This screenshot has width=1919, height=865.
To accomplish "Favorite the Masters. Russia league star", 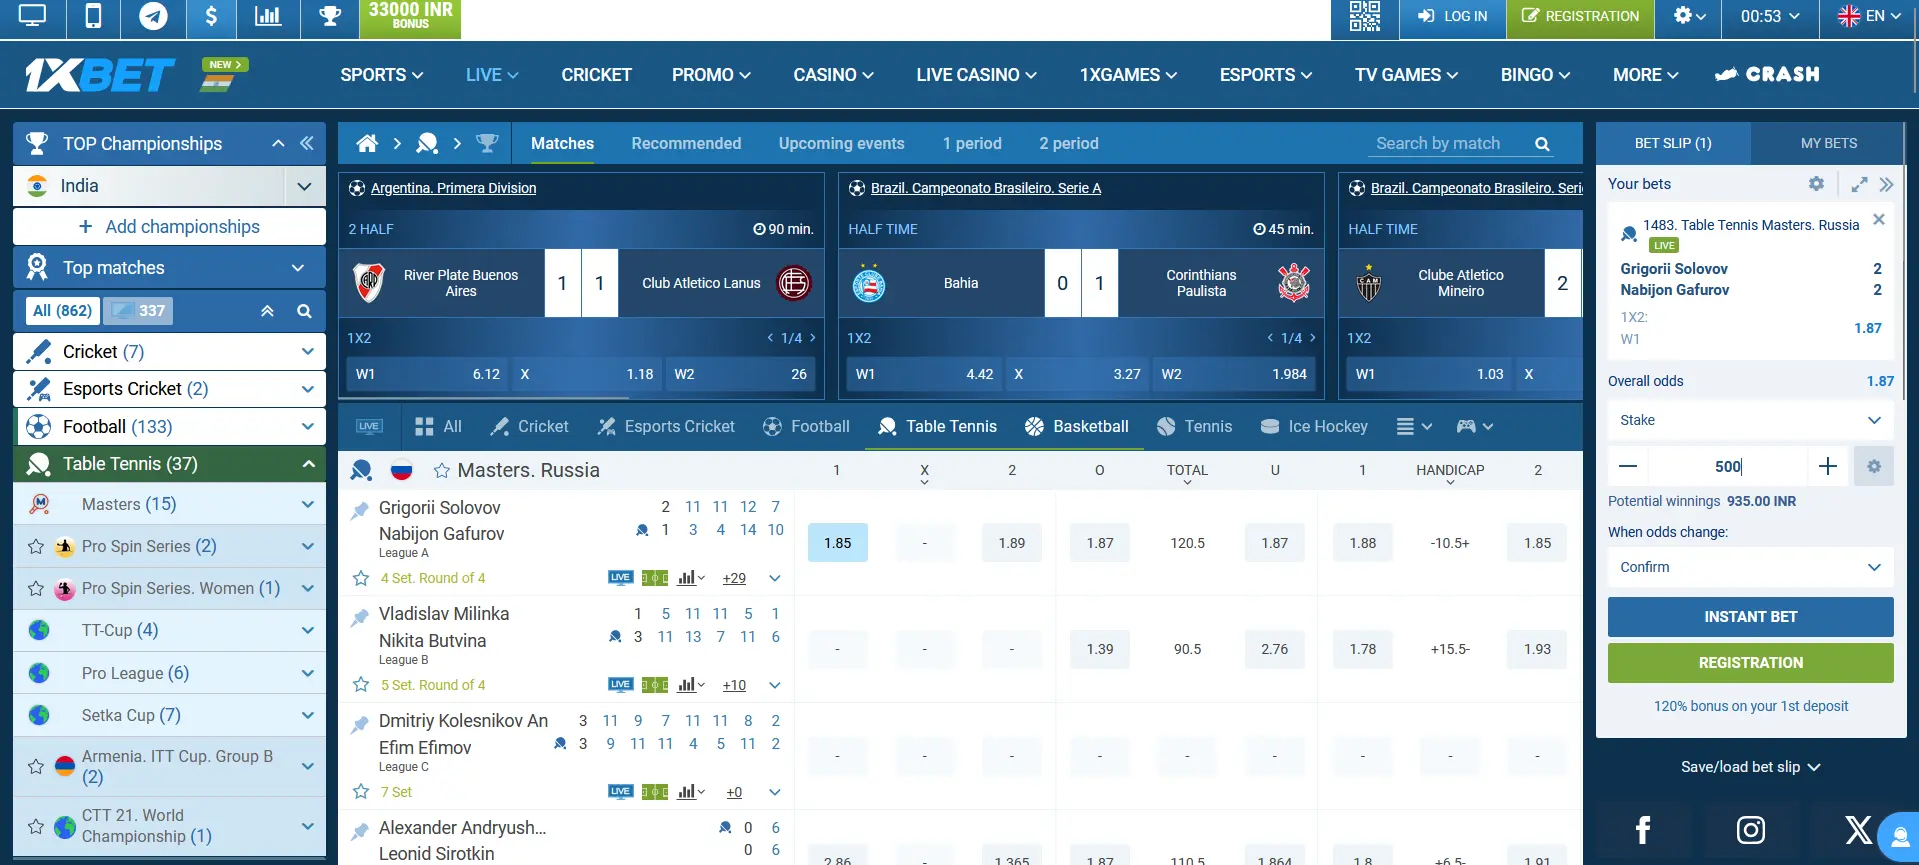I will [x=441, y=471].
